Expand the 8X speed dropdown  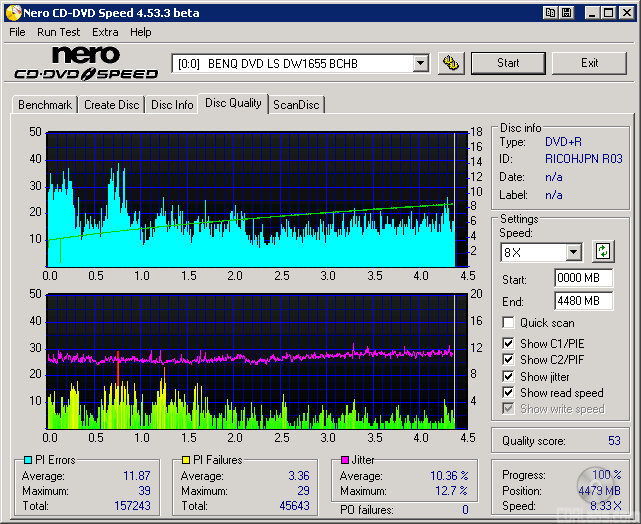(x=573, y=253)
